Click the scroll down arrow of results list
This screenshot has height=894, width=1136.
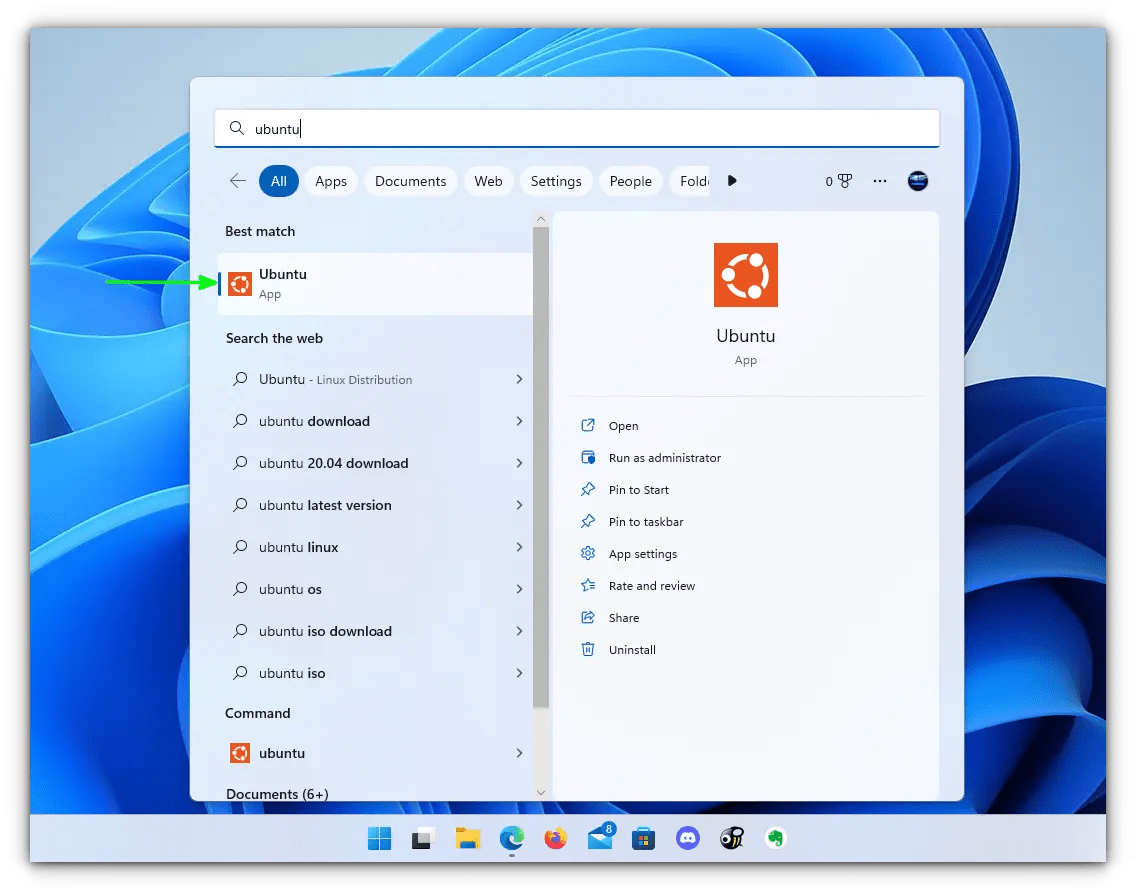540,793
